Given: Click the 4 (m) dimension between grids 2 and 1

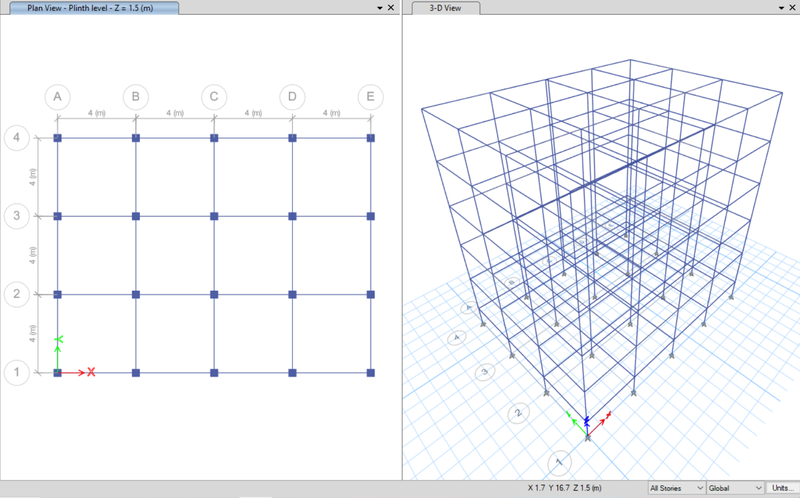Looking at the screenshot, I should [33, 333].
